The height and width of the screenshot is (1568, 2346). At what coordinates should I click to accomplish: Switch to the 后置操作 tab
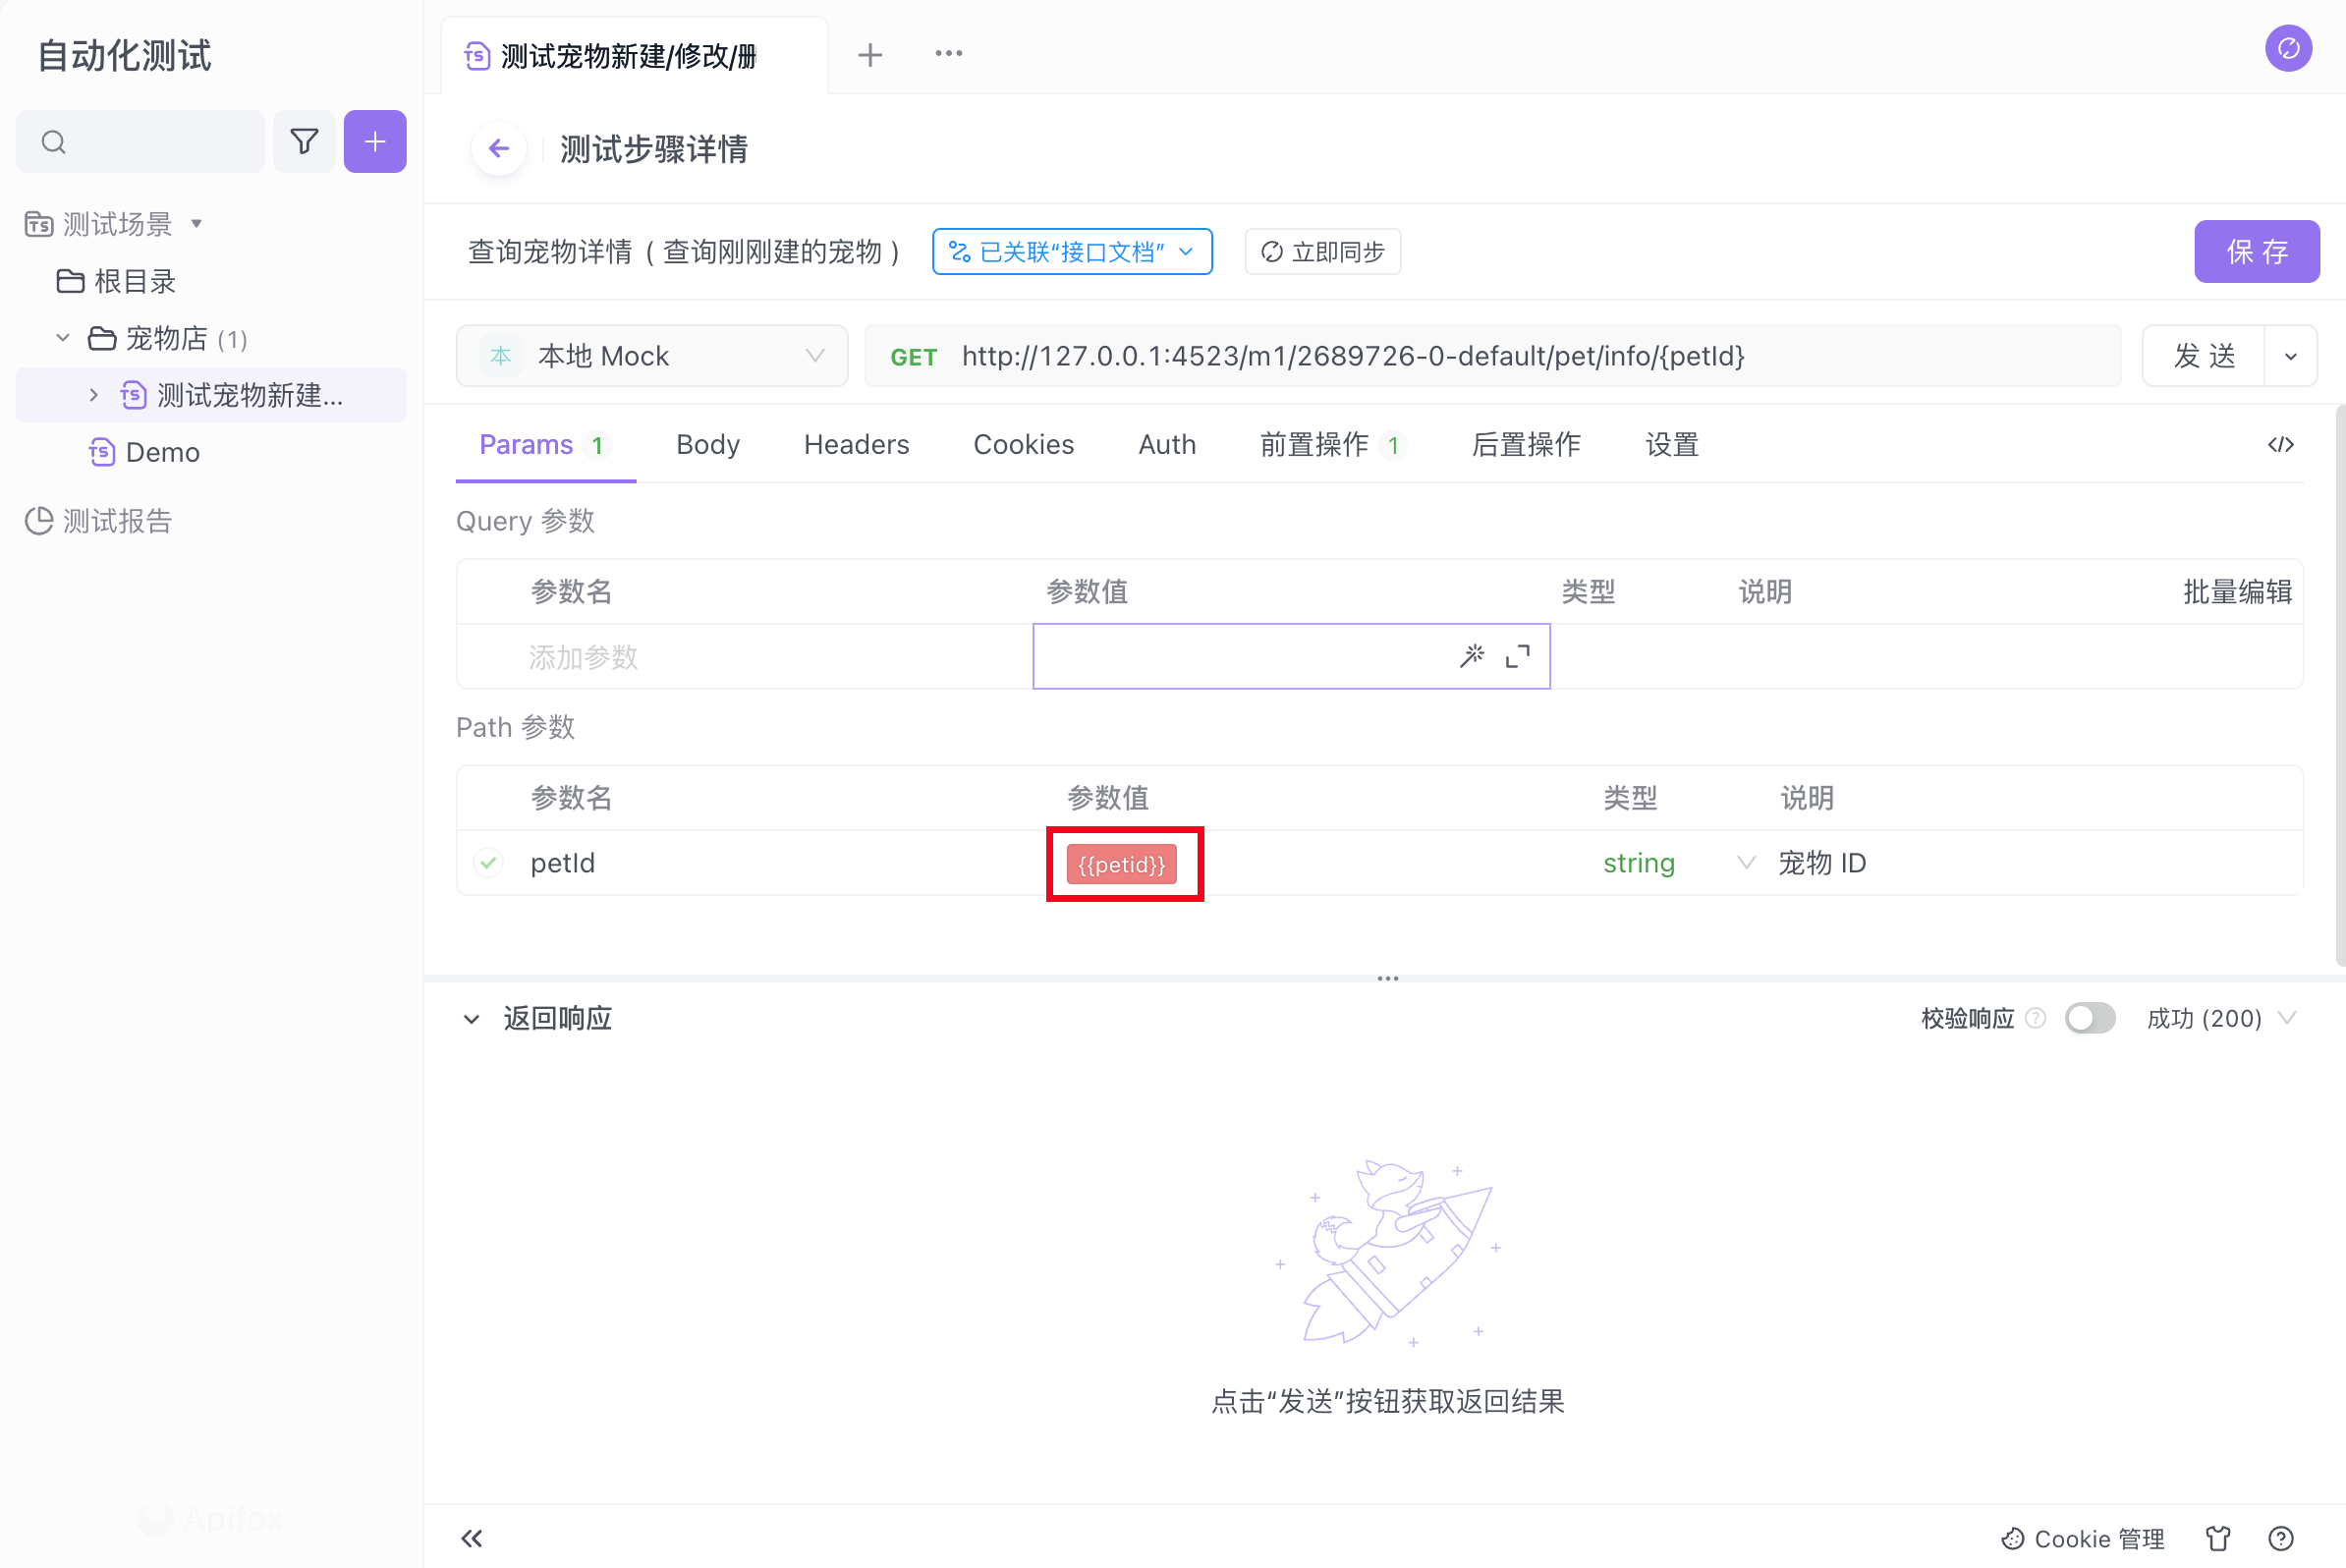point(1525,445)
